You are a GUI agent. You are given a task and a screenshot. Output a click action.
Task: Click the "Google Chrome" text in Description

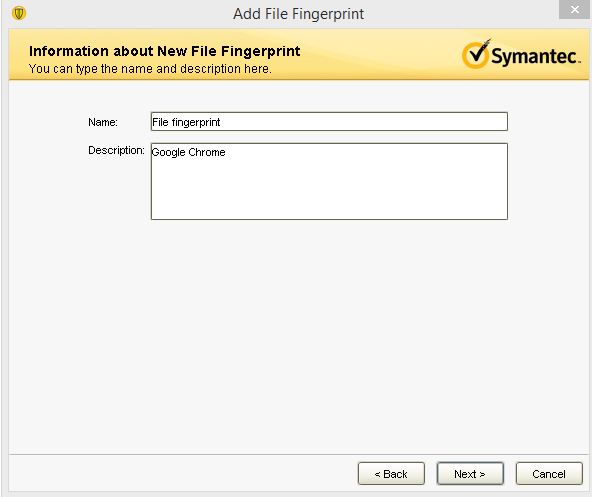point(188,152)
